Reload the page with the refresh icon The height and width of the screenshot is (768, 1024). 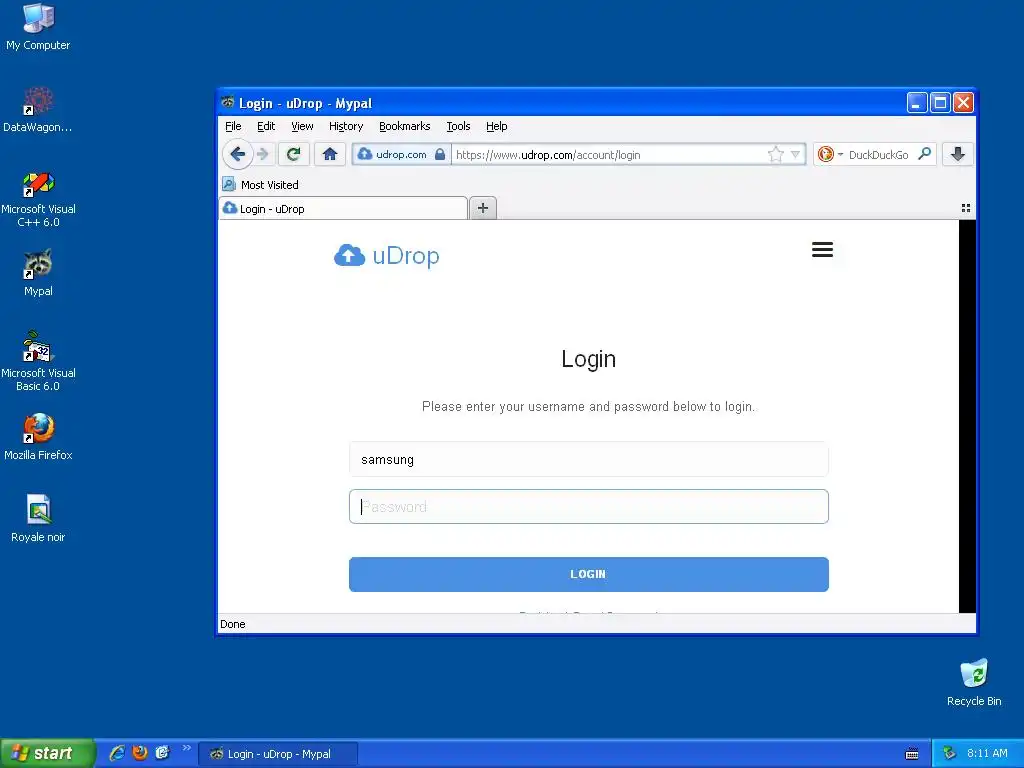coord(293,154)
